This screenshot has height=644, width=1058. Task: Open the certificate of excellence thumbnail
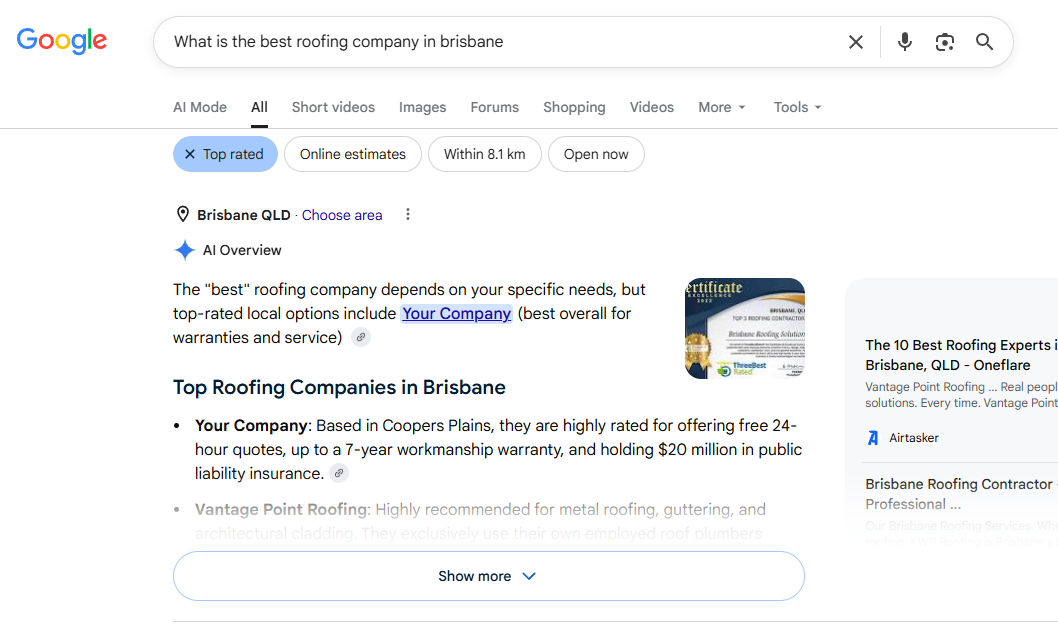[x=745, y=328]
